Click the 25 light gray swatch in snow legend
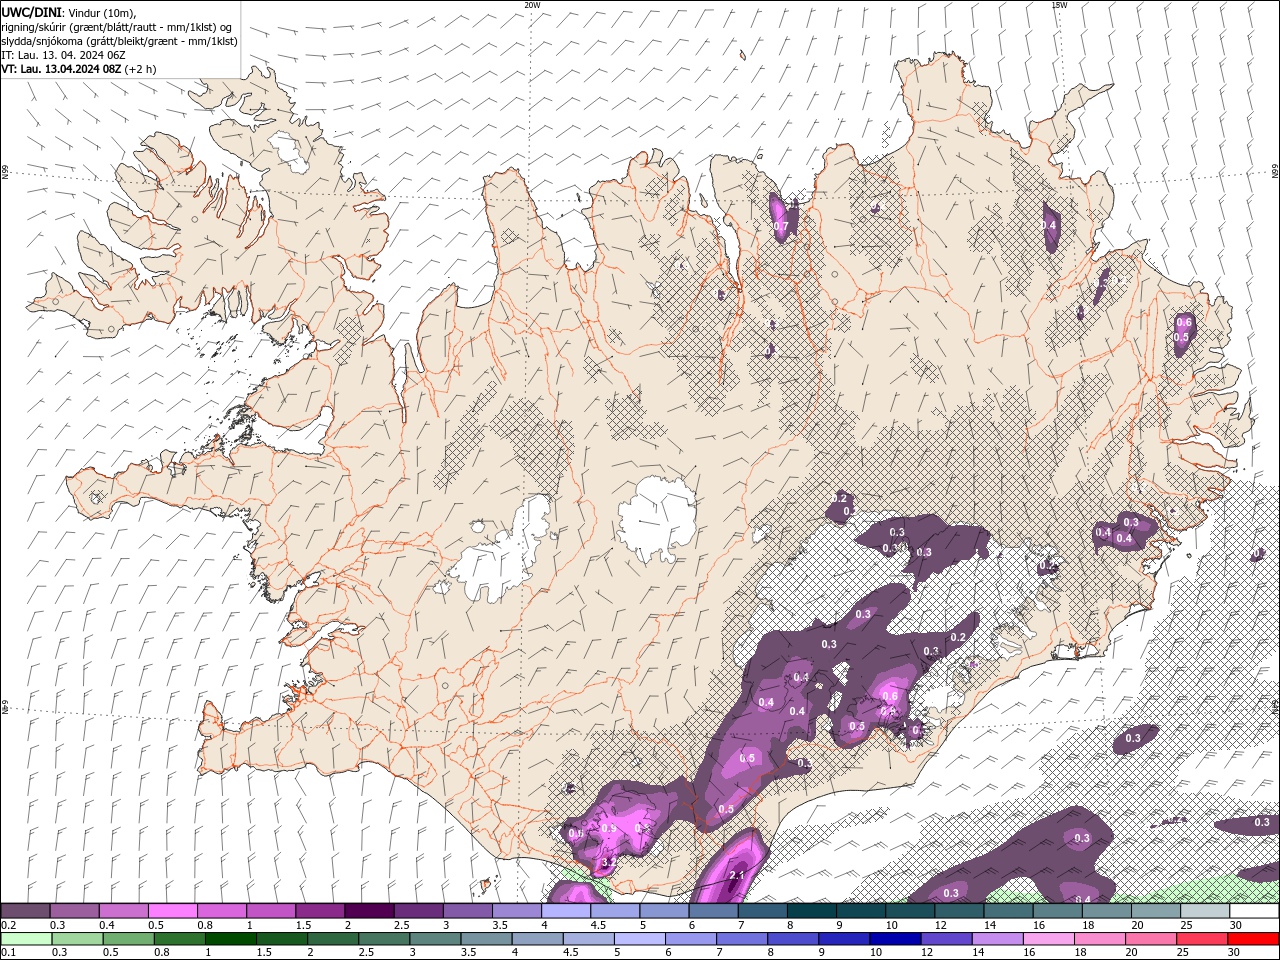The width and height of the screenshot is (1280, 960). [x=1204, y=910]
